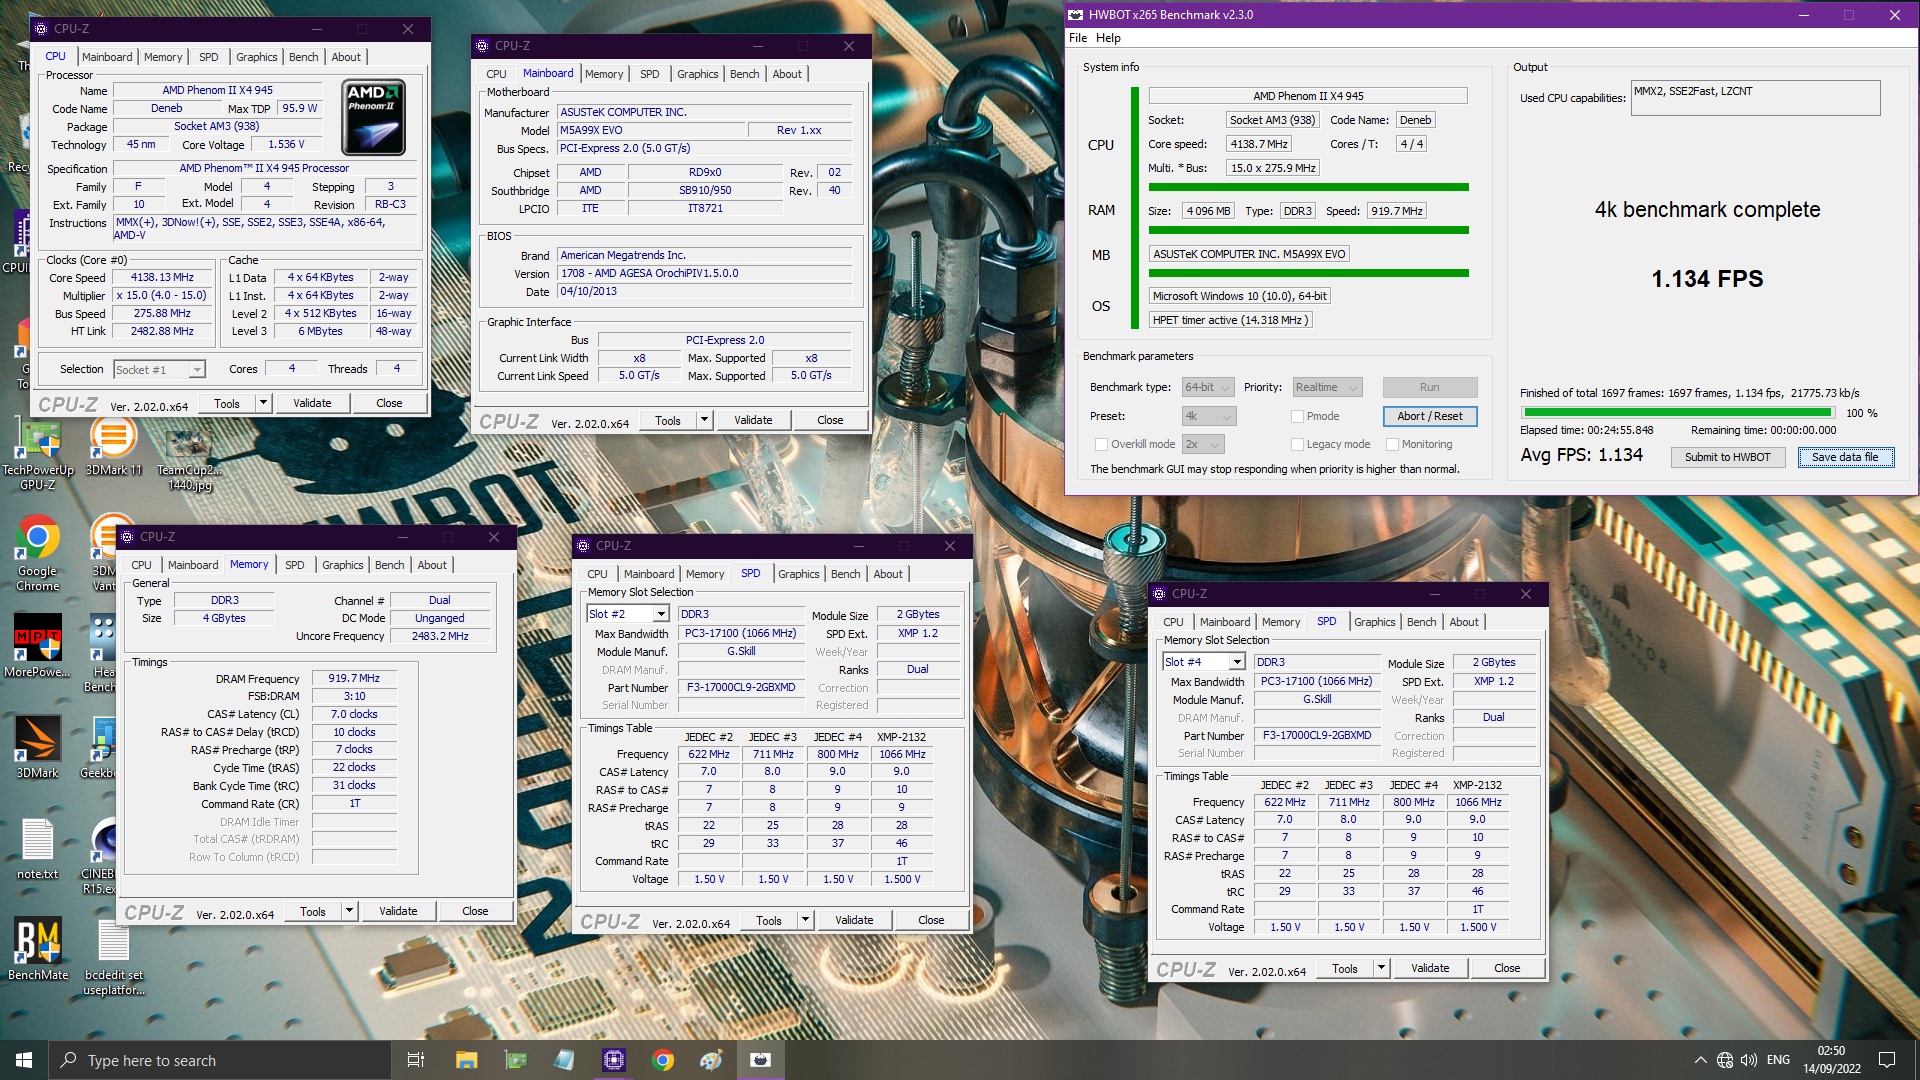The image size is (1920, 1080).
Task: Click Tools button in Slot #4 CPU-Z window
Action: tap(1344, 968)
